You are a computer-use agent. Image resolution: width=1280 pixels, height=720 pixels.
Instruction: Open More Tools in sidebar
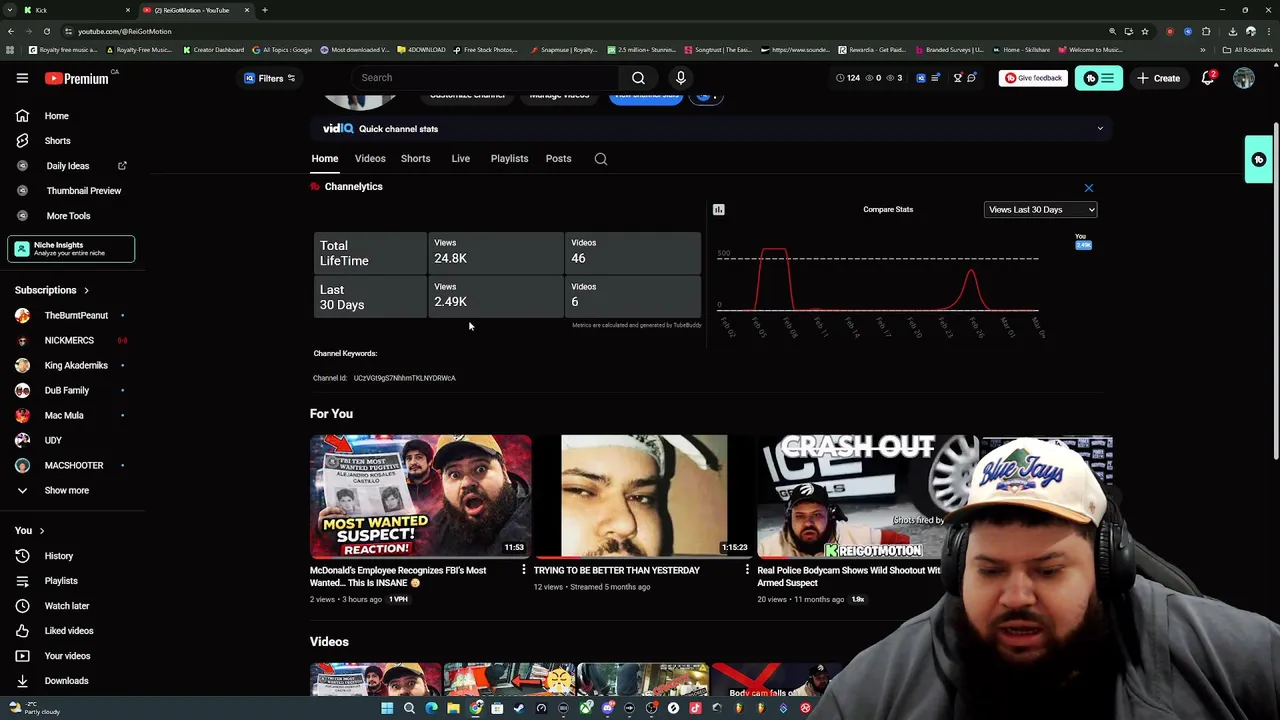[x=70, y=216]
